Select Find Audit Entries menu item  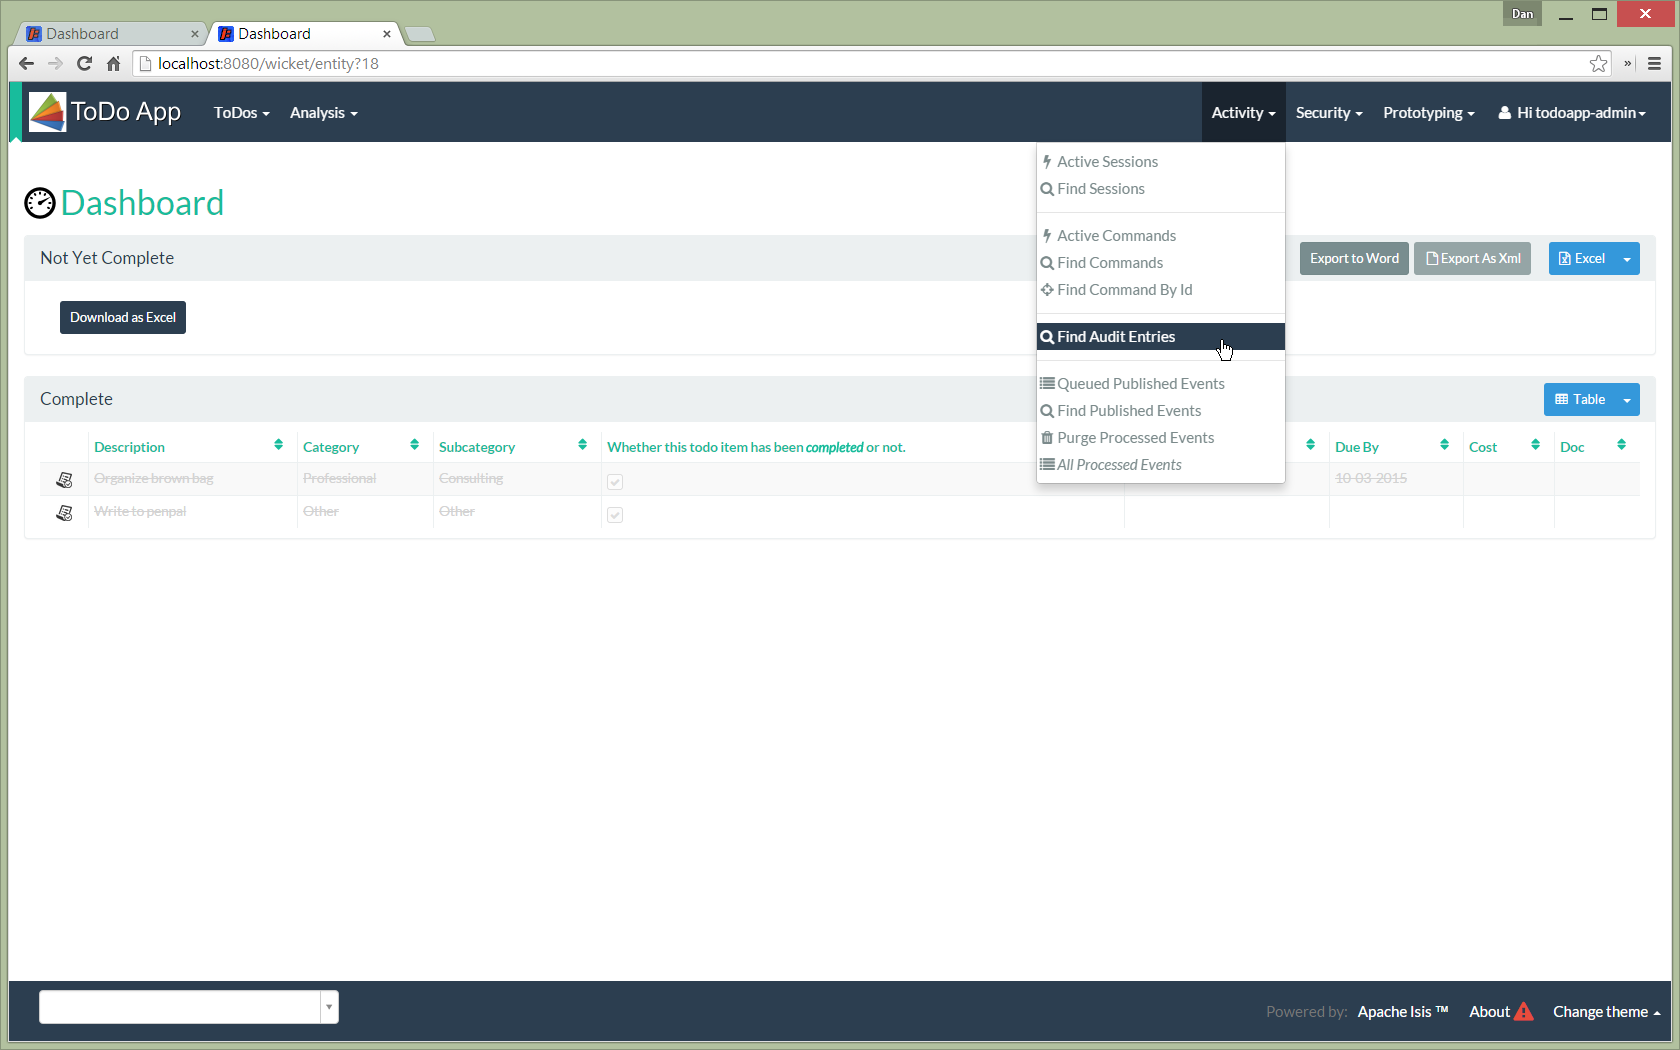coord(1116,337)
